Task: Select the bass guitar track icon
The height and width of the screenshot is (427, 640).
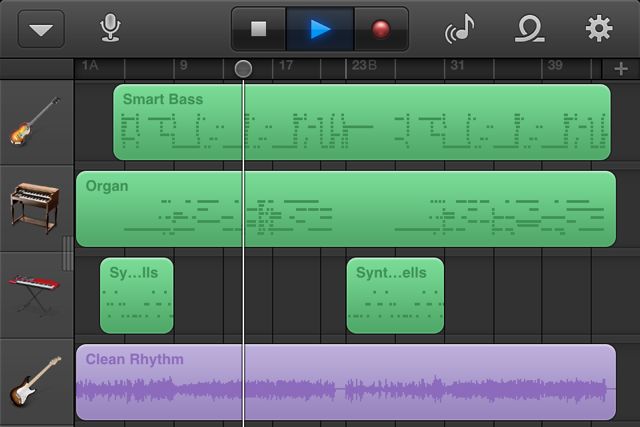Action: (36, 121)
